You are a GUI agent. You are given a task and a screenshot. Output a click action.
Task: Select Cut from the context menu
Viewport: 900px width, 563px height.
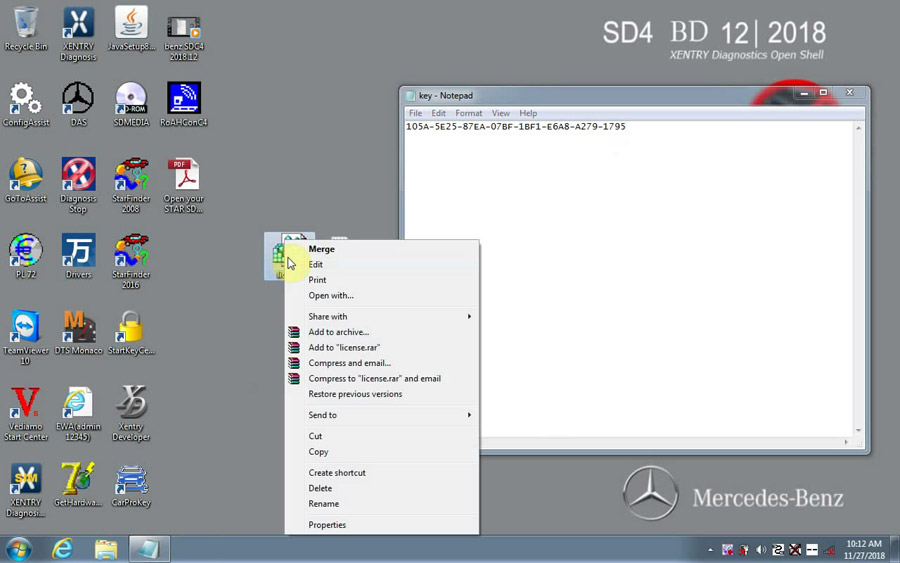(x=382, y=436)
